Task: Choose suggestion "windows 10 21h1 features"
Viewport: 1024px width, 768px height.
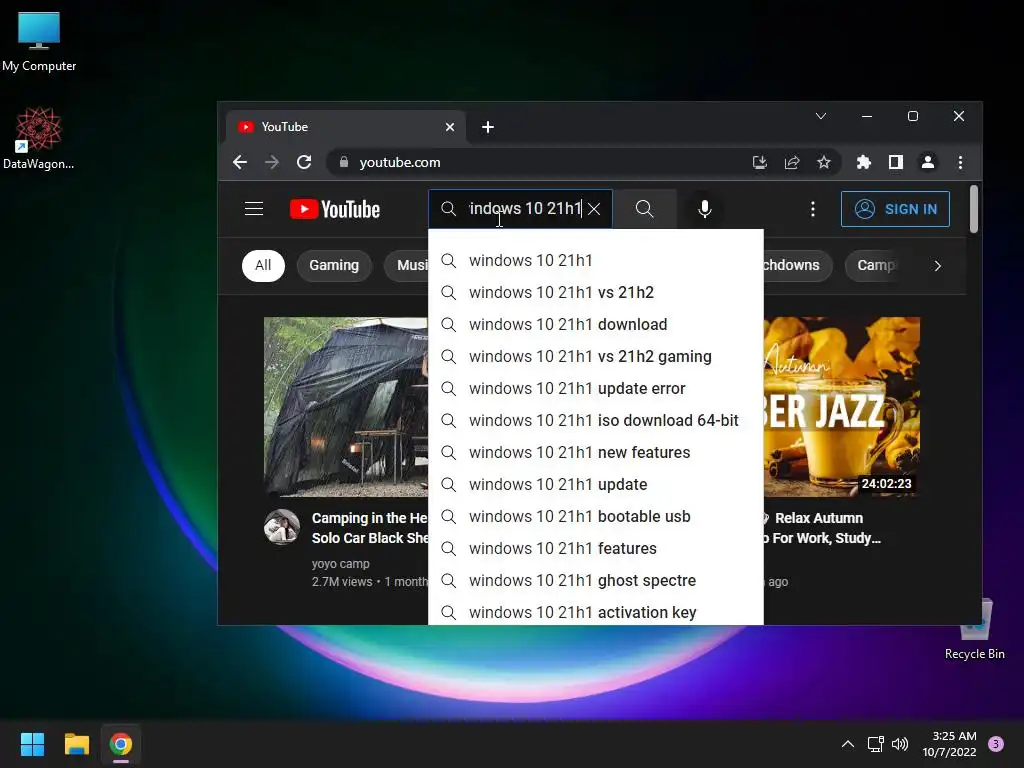Action: click(596, 549)
